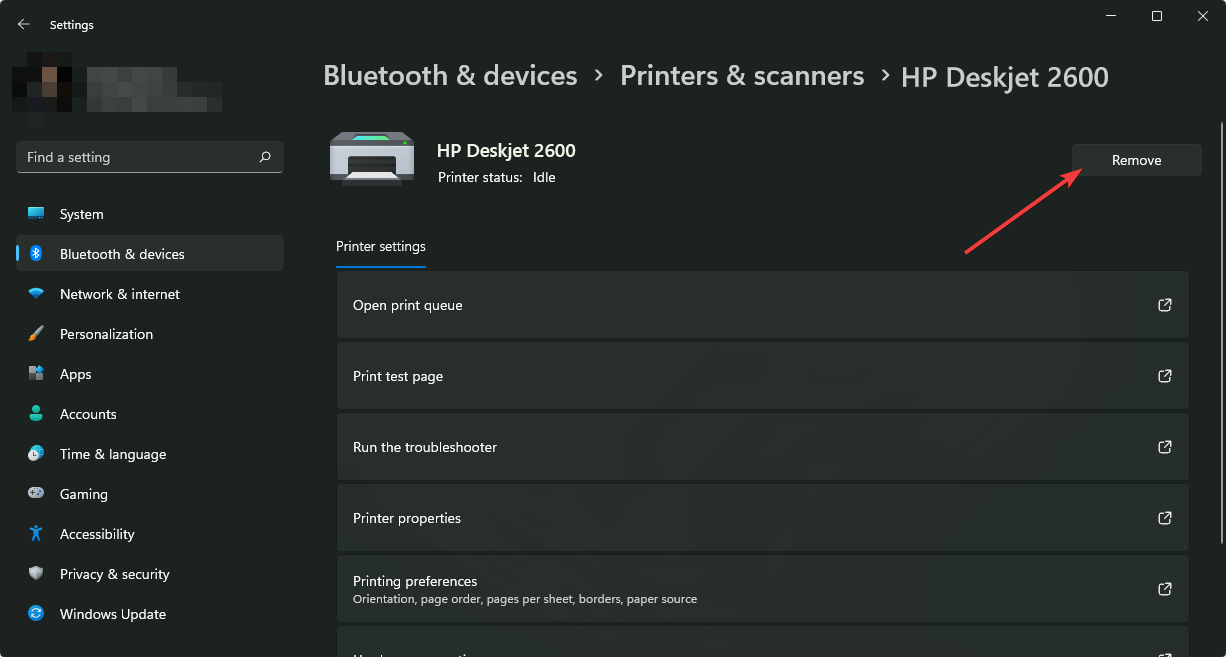The height and width of the screenshot is (657, 1226).
Task: Click the external-link icon for Open print queue
Action: [1164, 304]
